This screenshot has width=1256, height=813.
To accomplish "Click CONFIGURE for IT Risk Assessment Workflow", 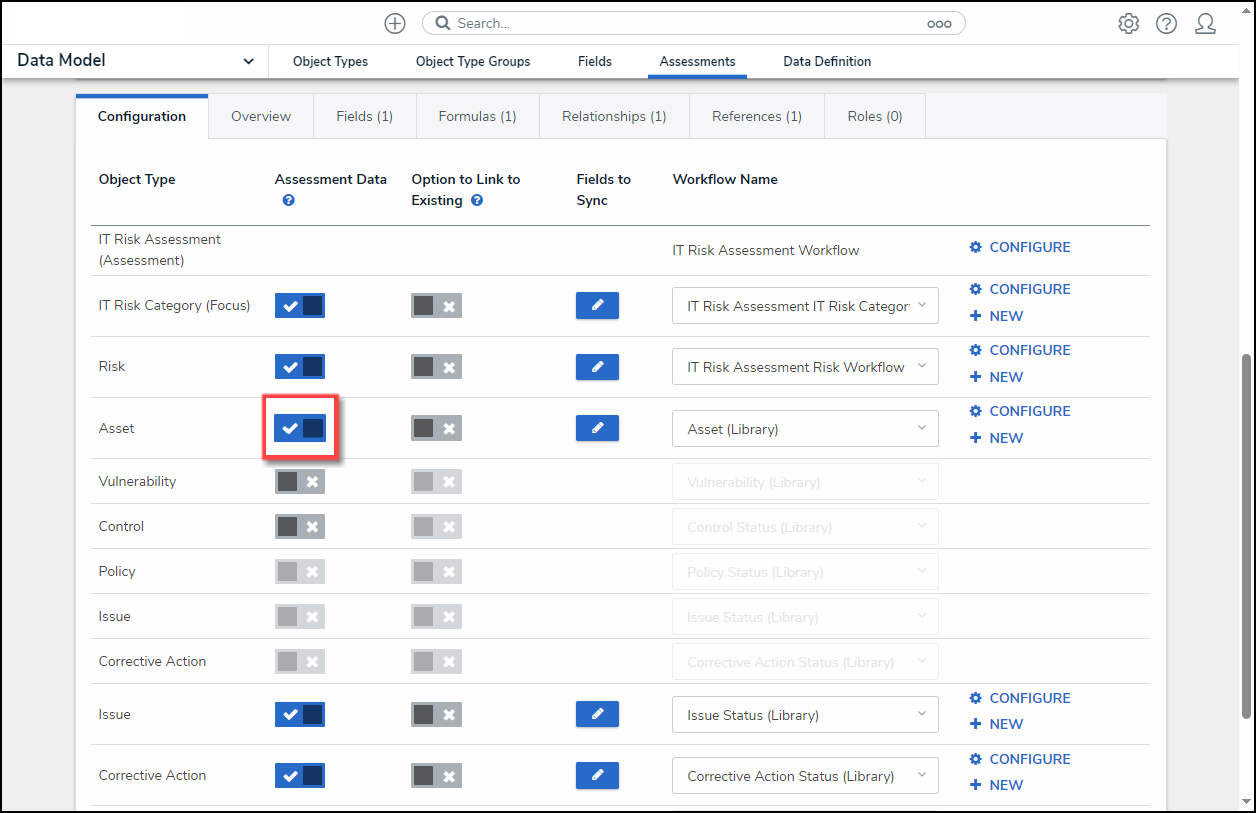I will [x=1020, y=247].
